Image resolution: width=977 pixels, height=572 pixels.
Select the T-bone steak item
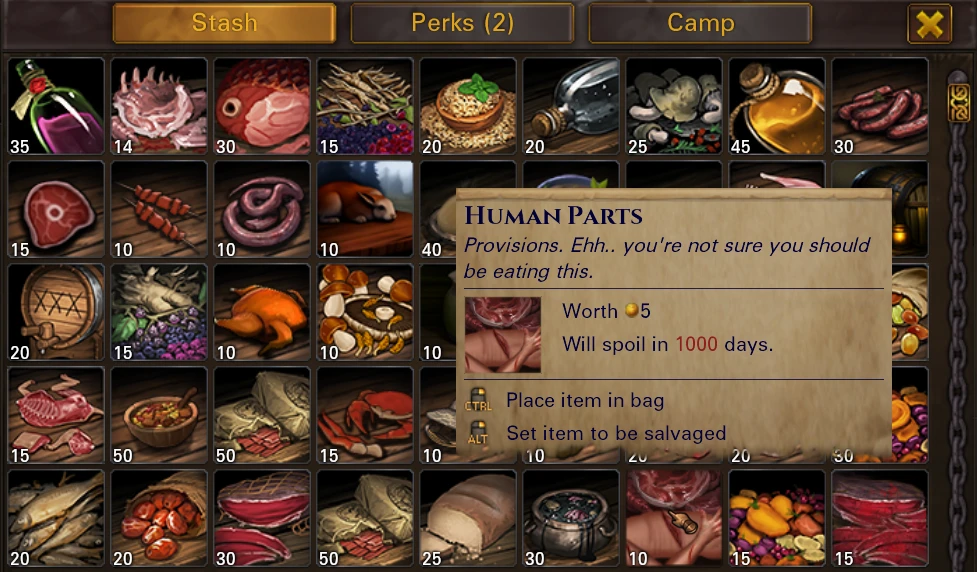click(x=56, y=209)
